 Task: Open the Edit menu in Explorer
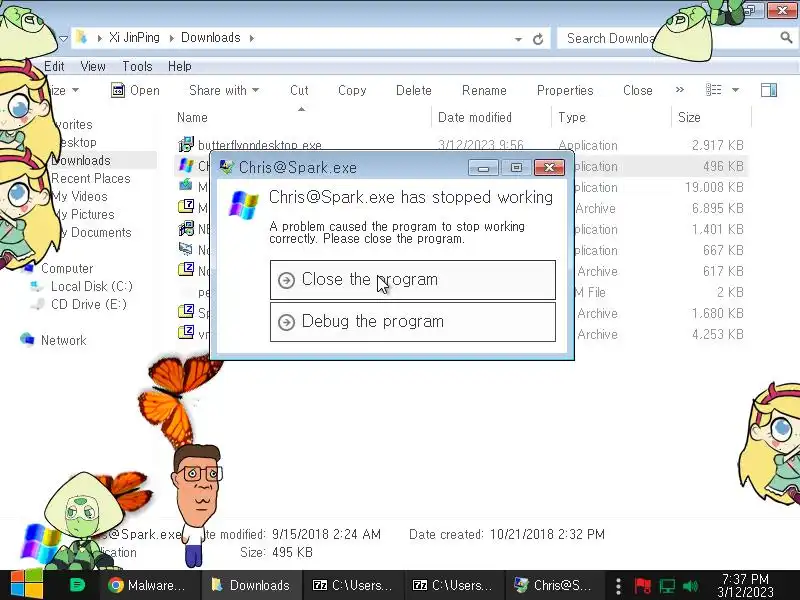coord(54,66)
